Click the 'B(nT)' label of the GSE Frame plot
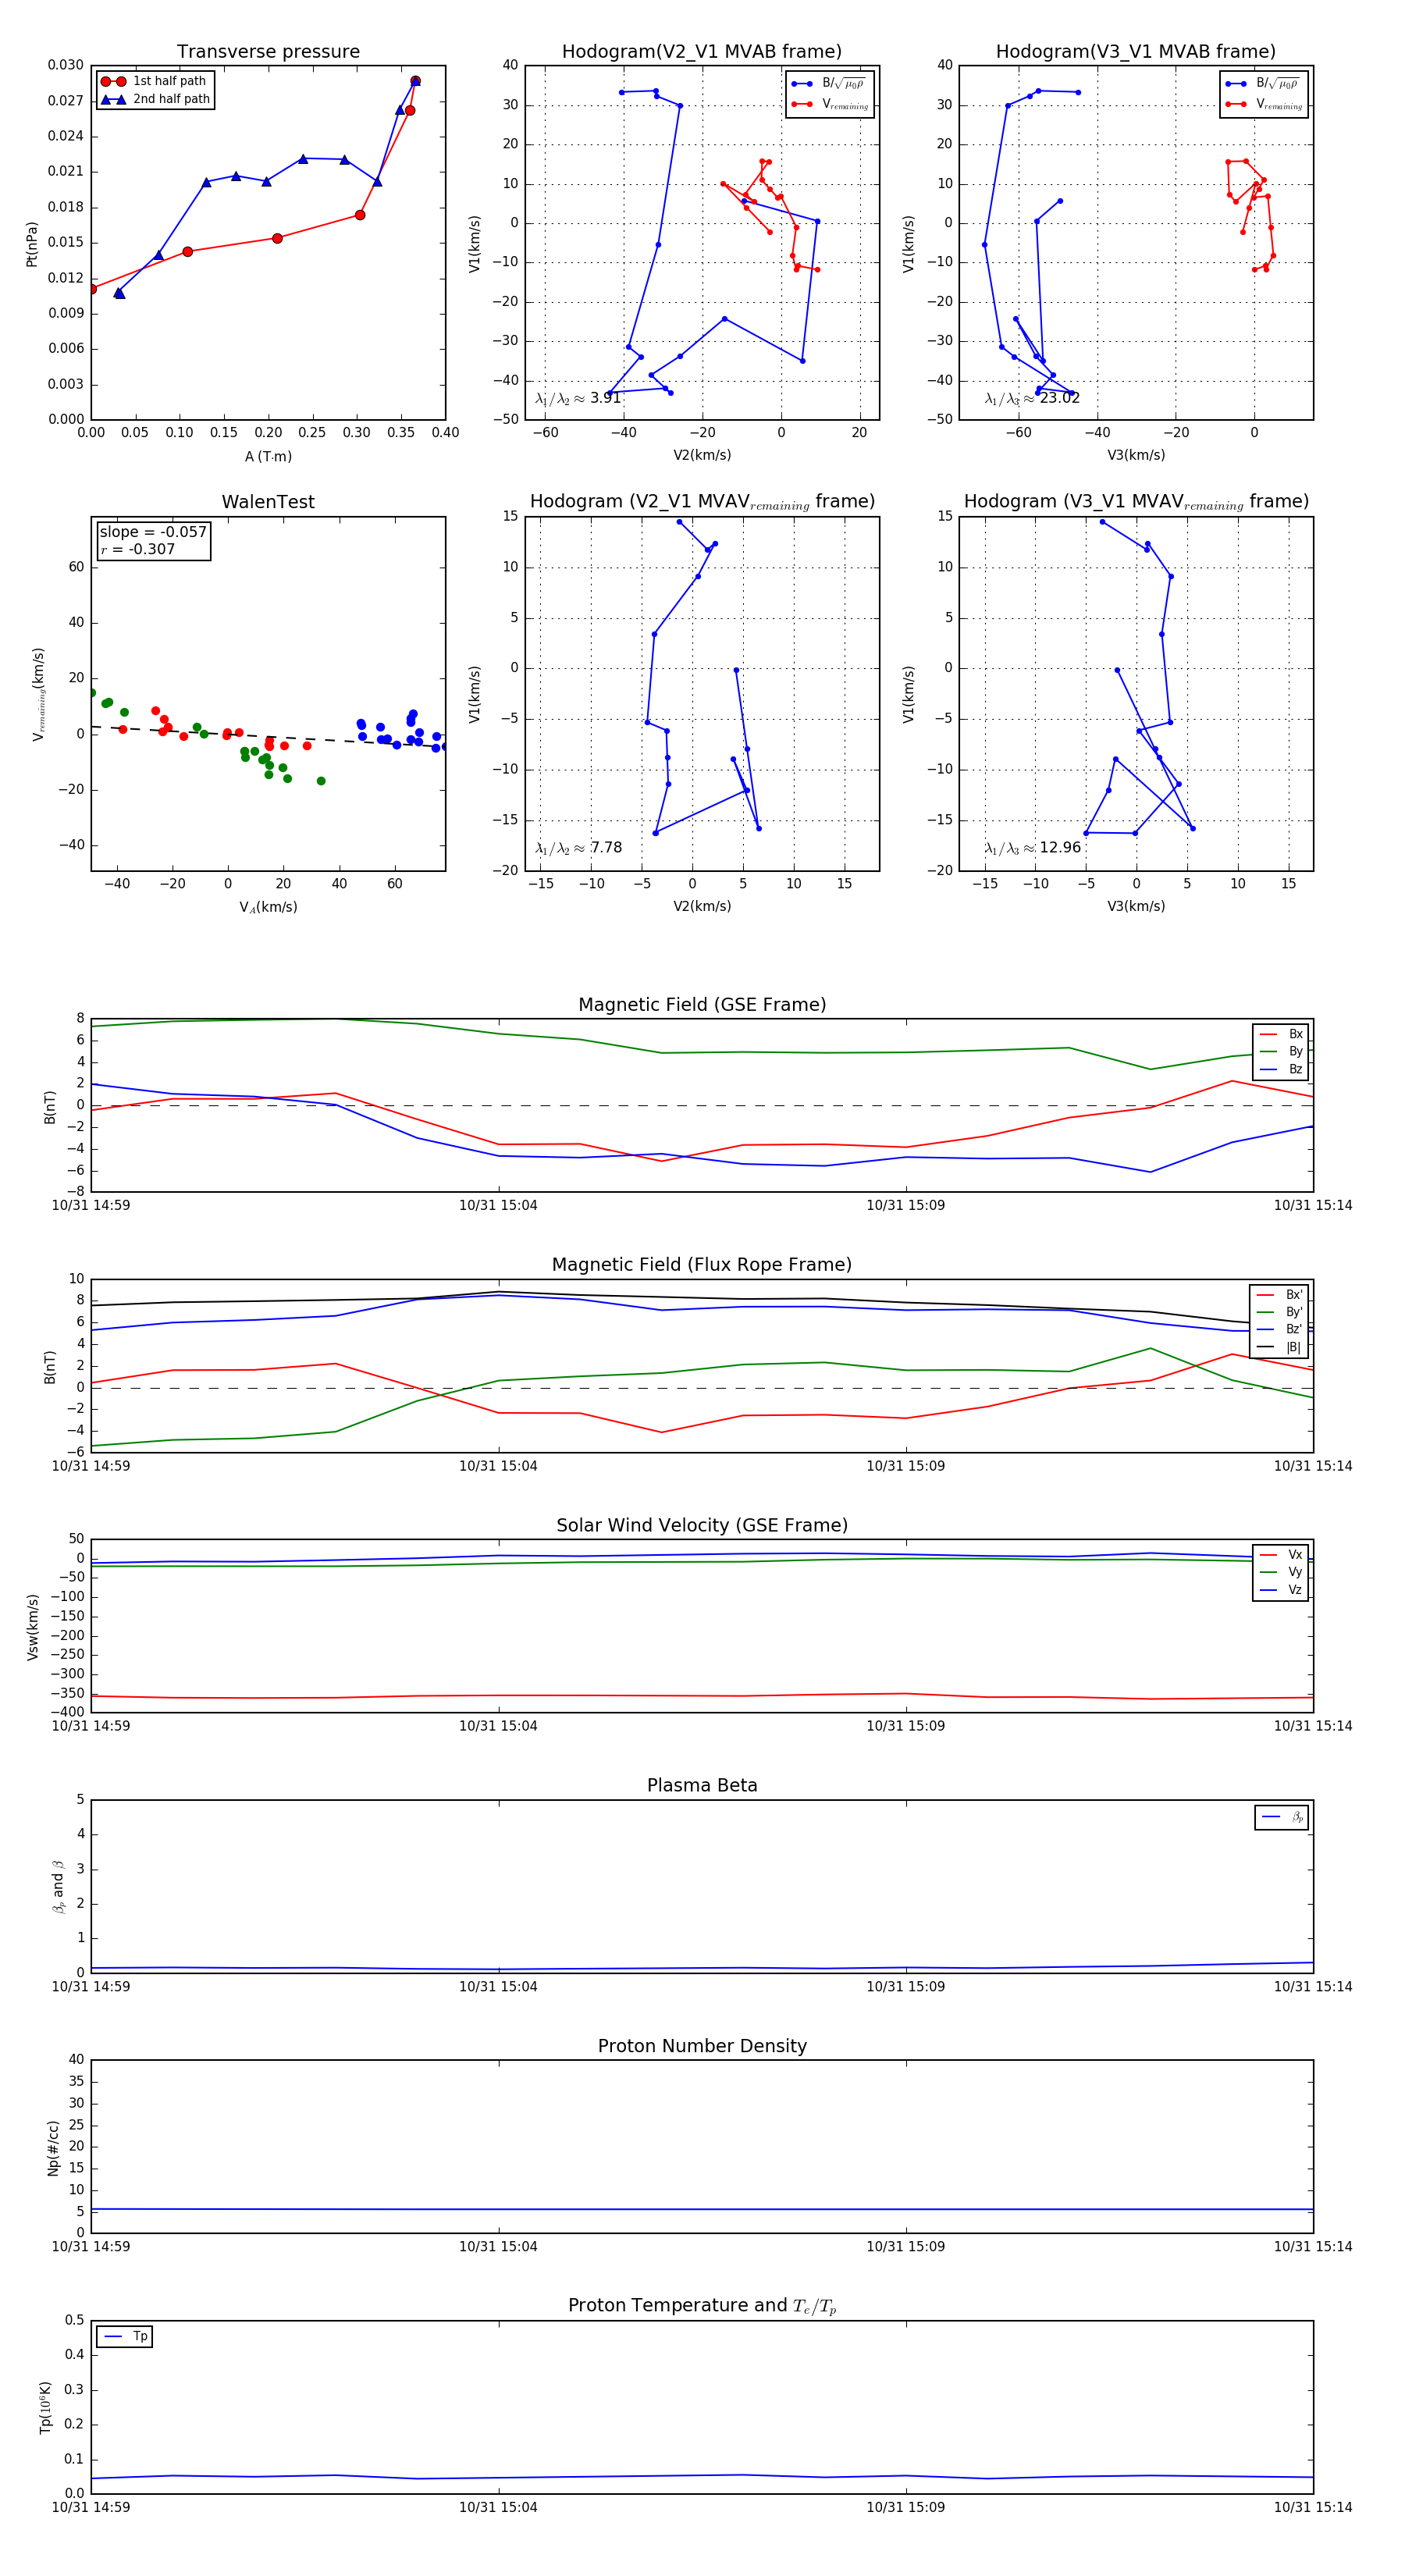This screenshot has width=1405, height=2576. (x=50, y=1107)
